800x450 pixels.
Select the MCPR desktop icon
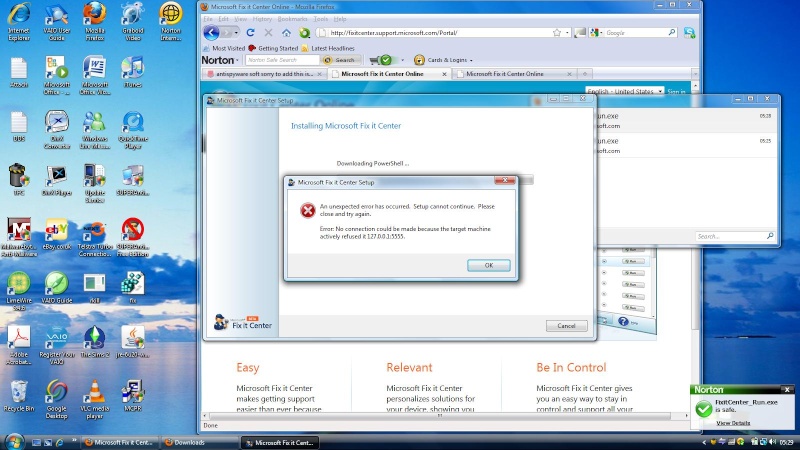click(133, 396)
